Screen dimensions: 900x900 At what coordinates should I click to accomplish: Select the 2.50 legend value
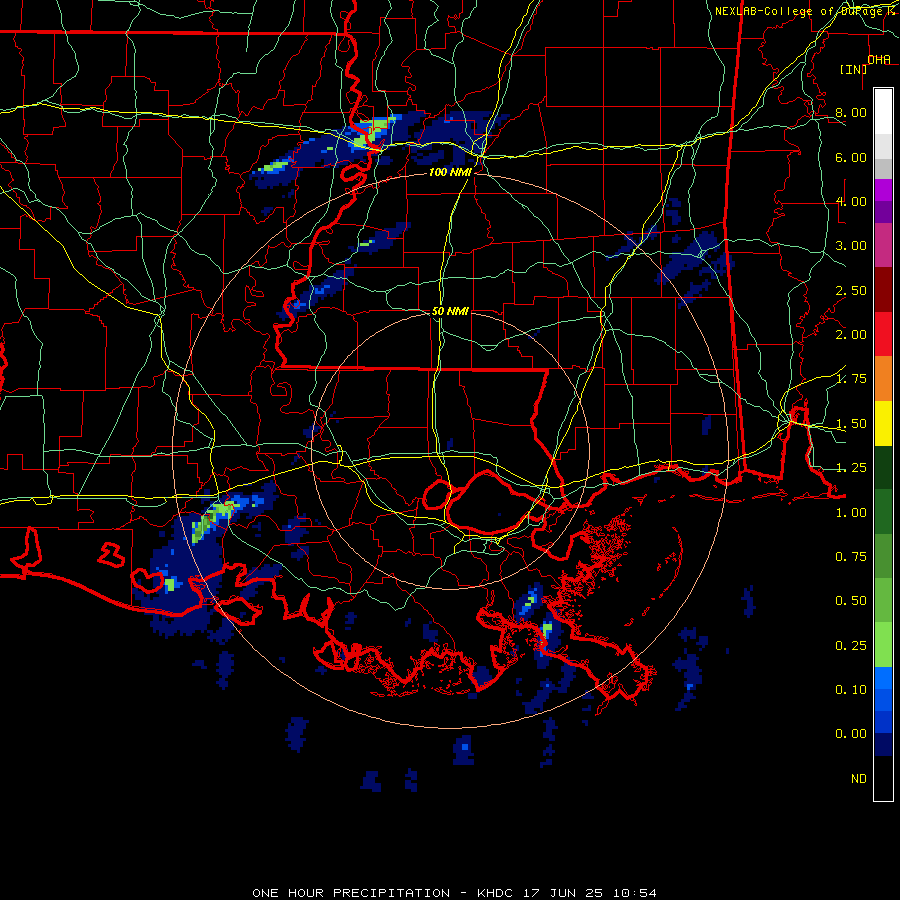[851, 290]
